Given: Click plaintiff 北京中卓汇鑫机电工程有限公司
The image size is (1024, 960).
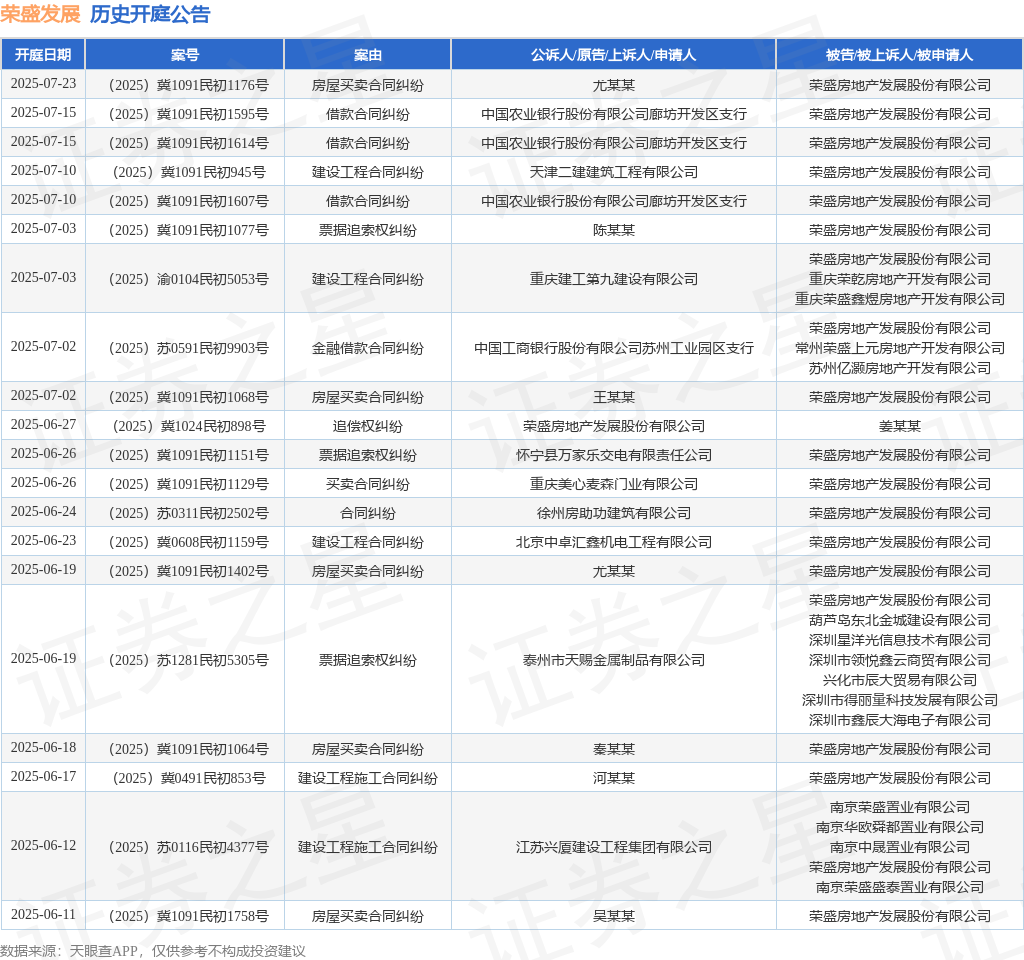Looking at the screenshot, I should [613, 542].
